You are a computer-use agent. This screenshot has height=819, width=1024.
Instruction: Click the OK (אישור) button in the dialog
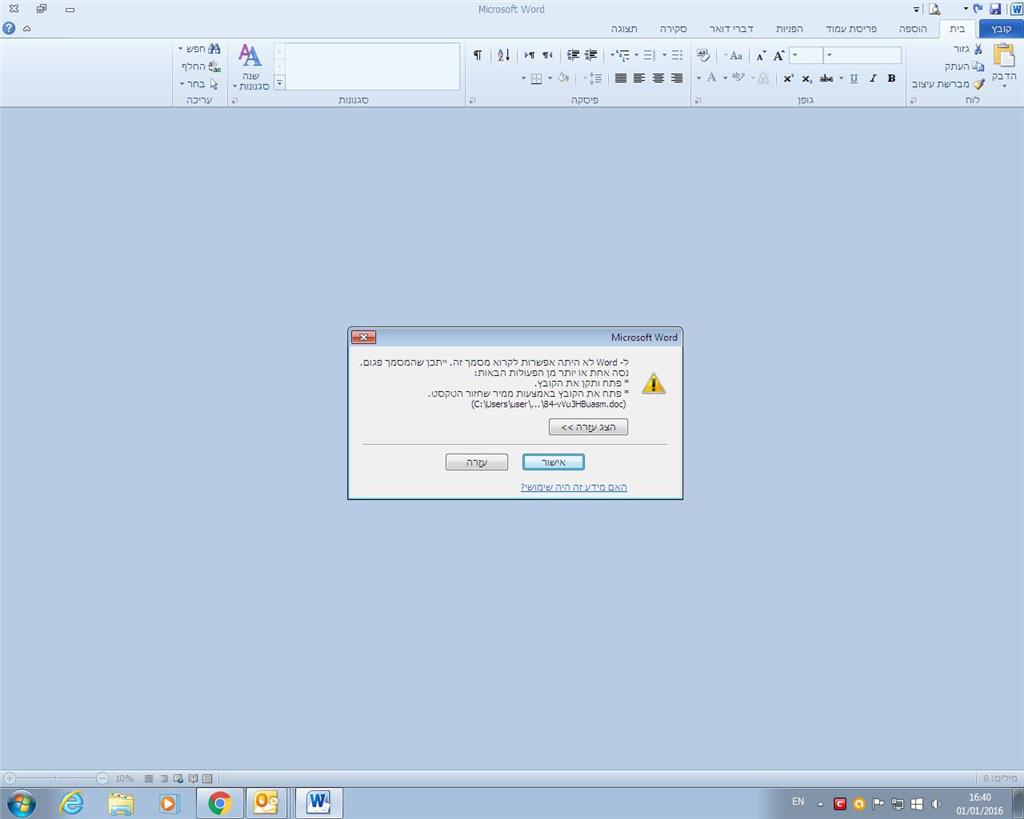pyautogui.click(x=553, y=462)
